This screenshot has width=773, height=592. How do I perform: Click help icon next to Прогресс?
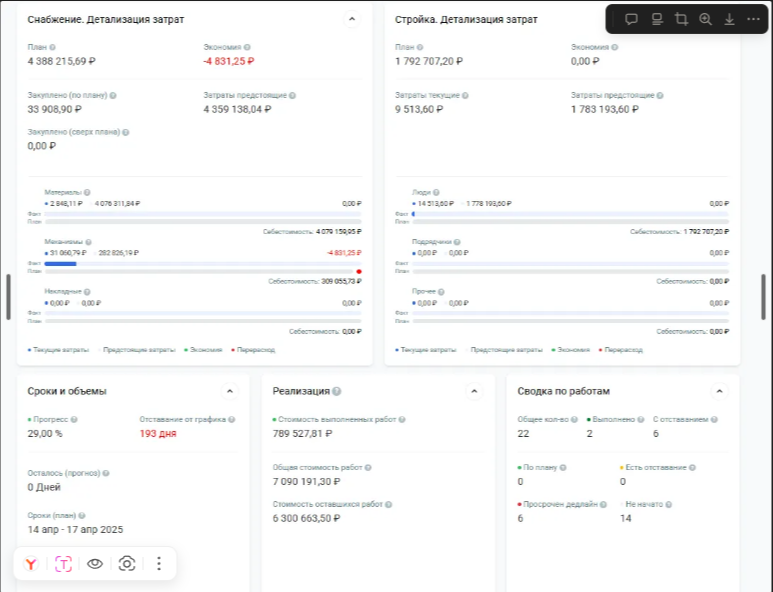click(74, 419)
